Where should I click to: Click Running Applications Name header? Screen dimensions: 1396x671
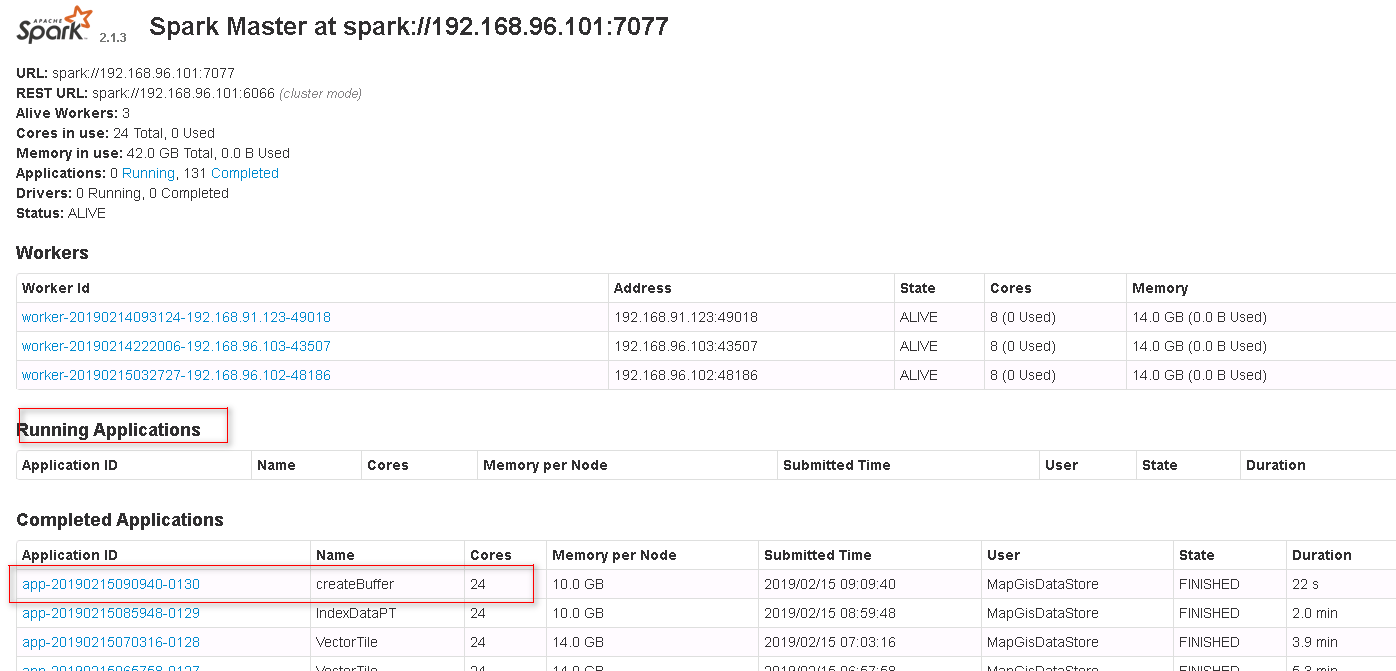tap(276, 465)
